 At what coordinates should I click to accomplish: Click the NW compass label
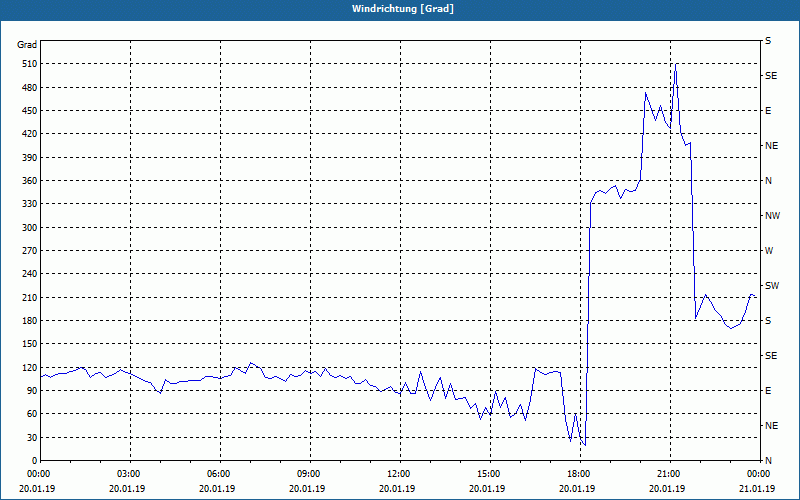point(772,216)
